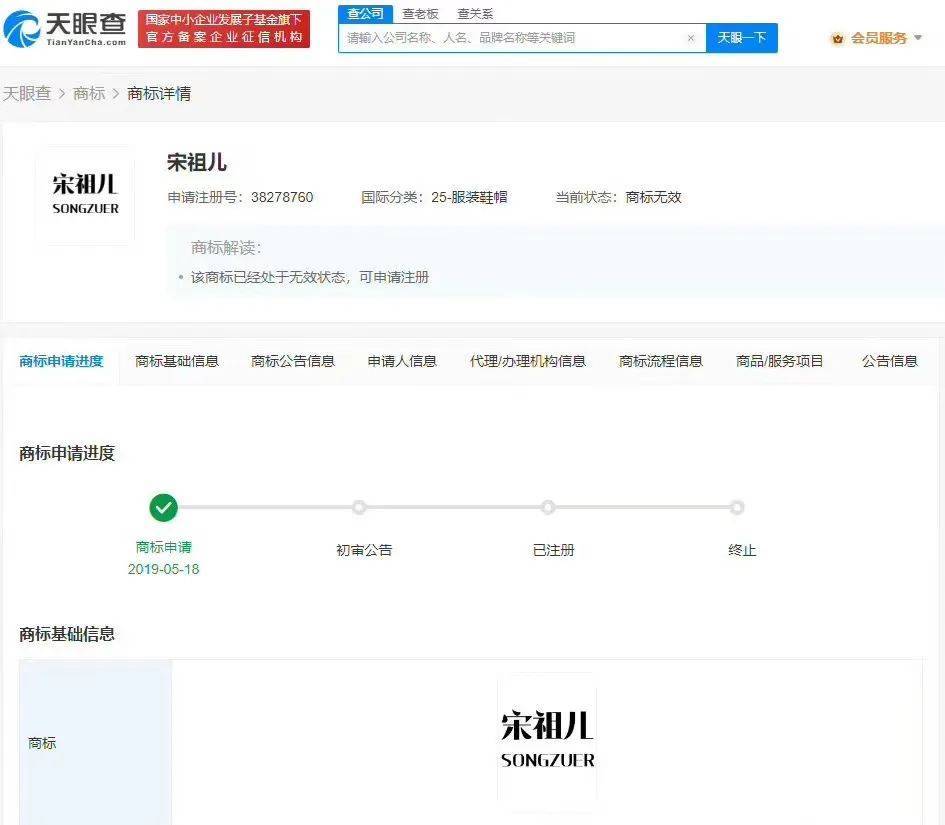
Task: View the 商标流程信息 tab
Action: [x=661, y=361]
